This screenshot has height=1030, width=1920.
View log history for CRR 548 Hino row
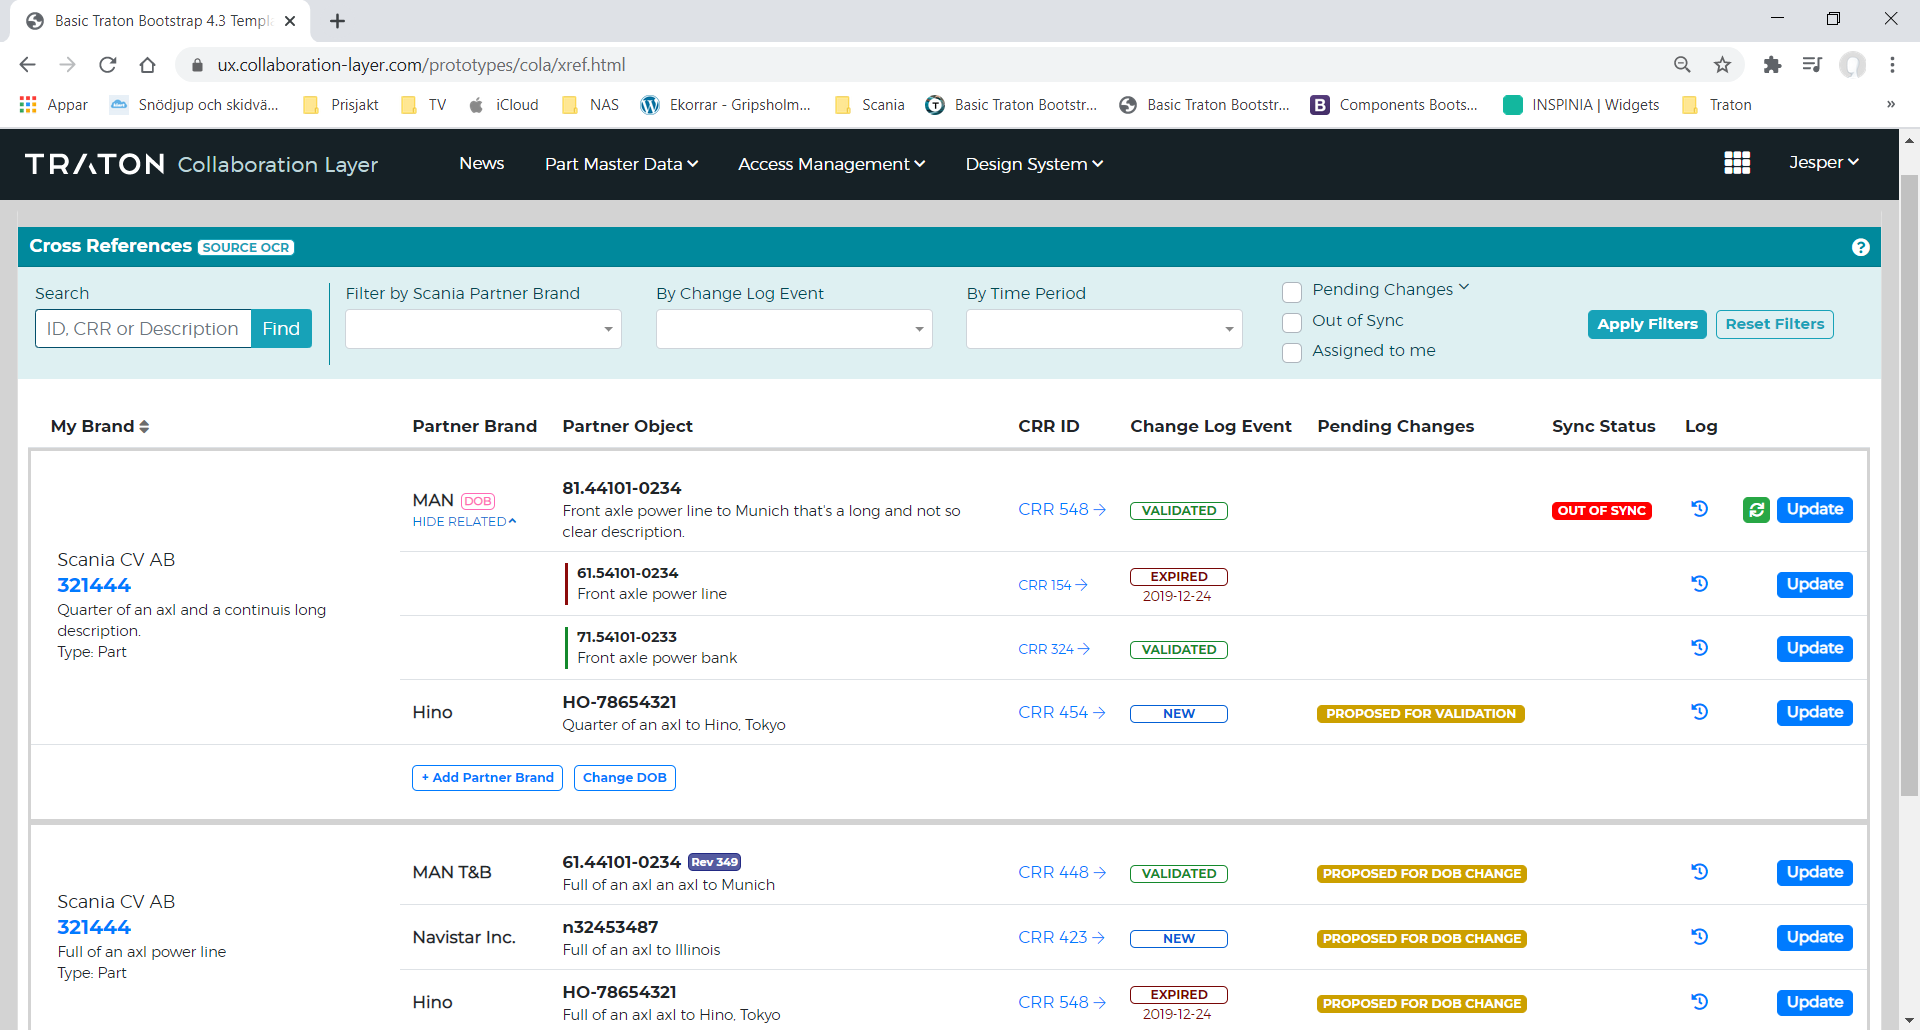(x=1699, y=1002)
